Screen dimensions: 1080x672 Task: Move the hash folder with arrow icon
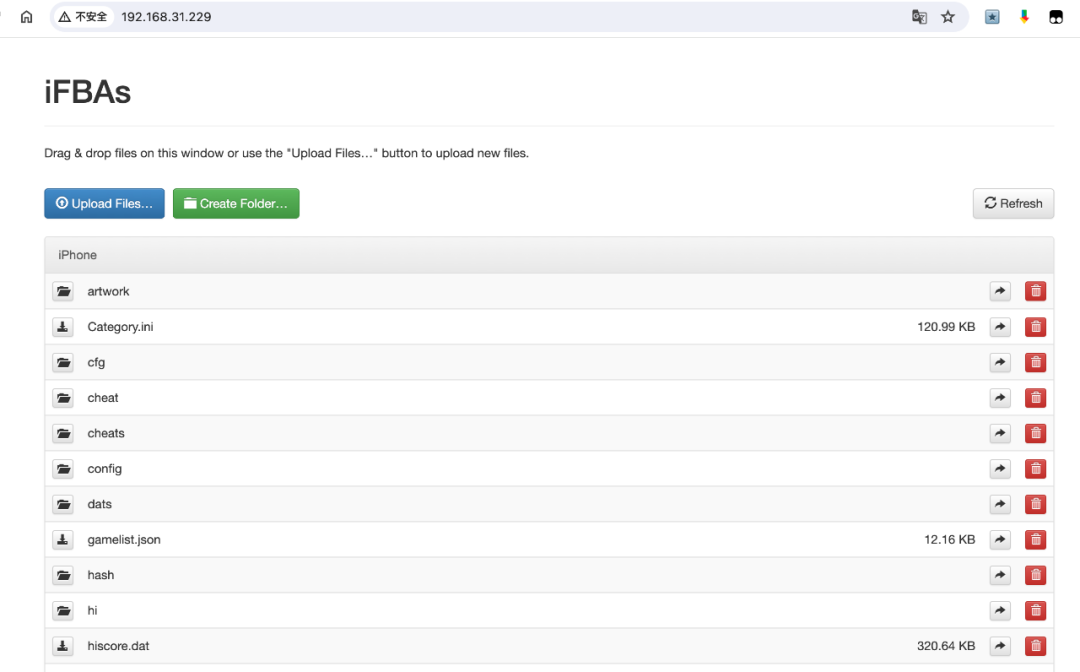pos(1000,575)
